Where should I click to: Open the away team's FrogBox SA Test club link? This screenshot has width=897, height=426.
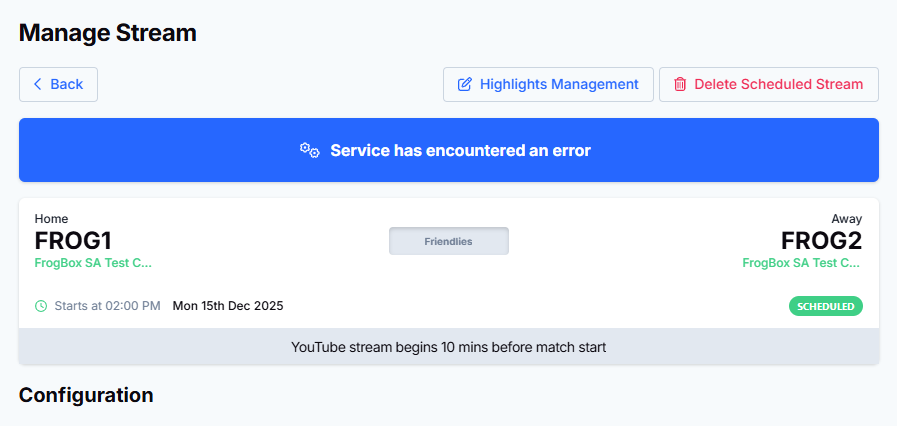802,263
